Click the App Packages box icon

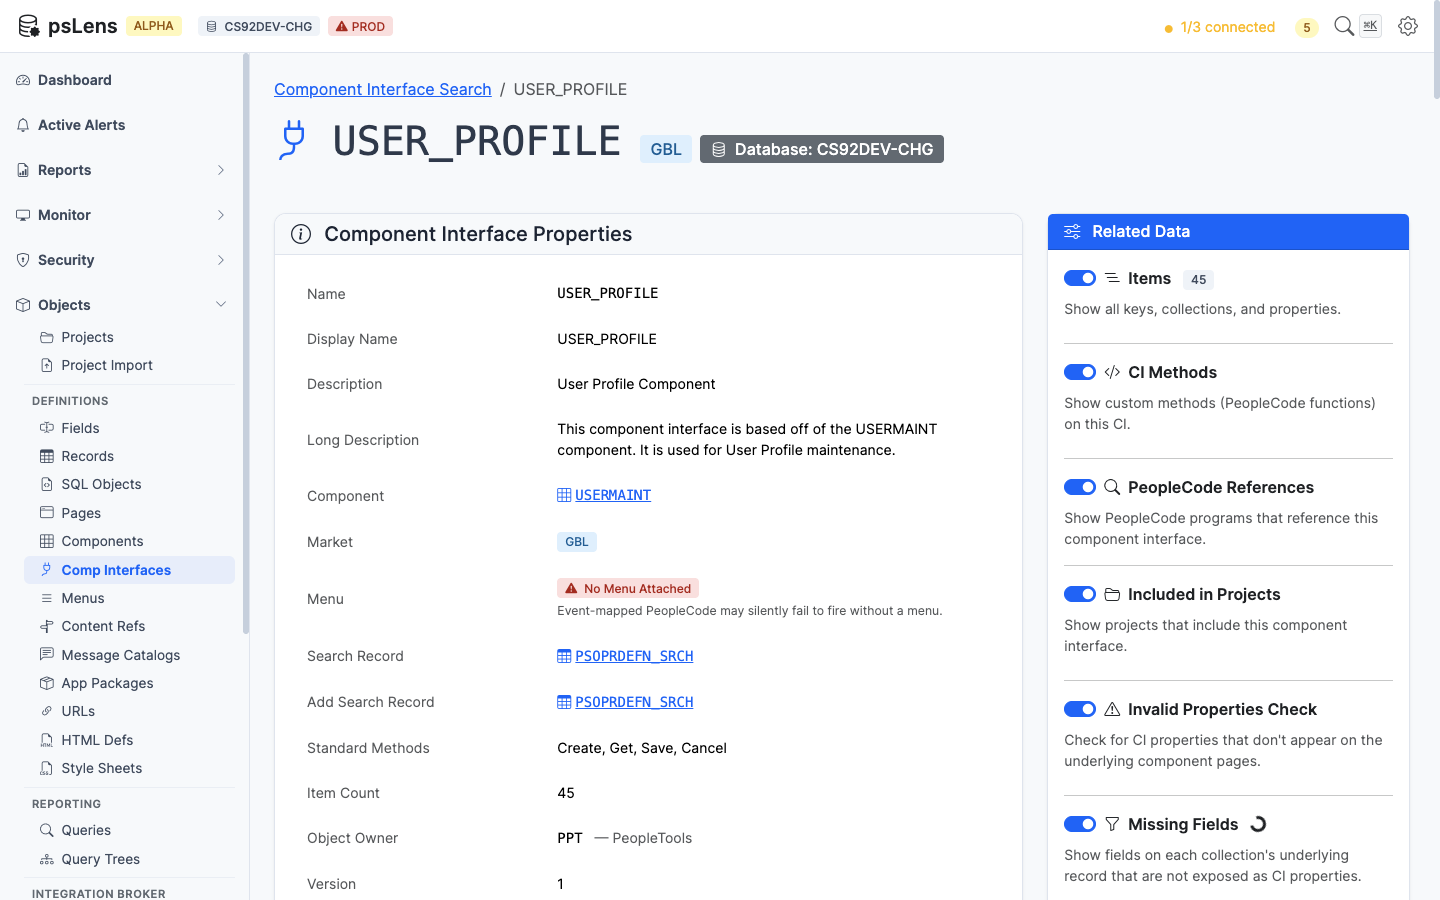pos(47,683)
